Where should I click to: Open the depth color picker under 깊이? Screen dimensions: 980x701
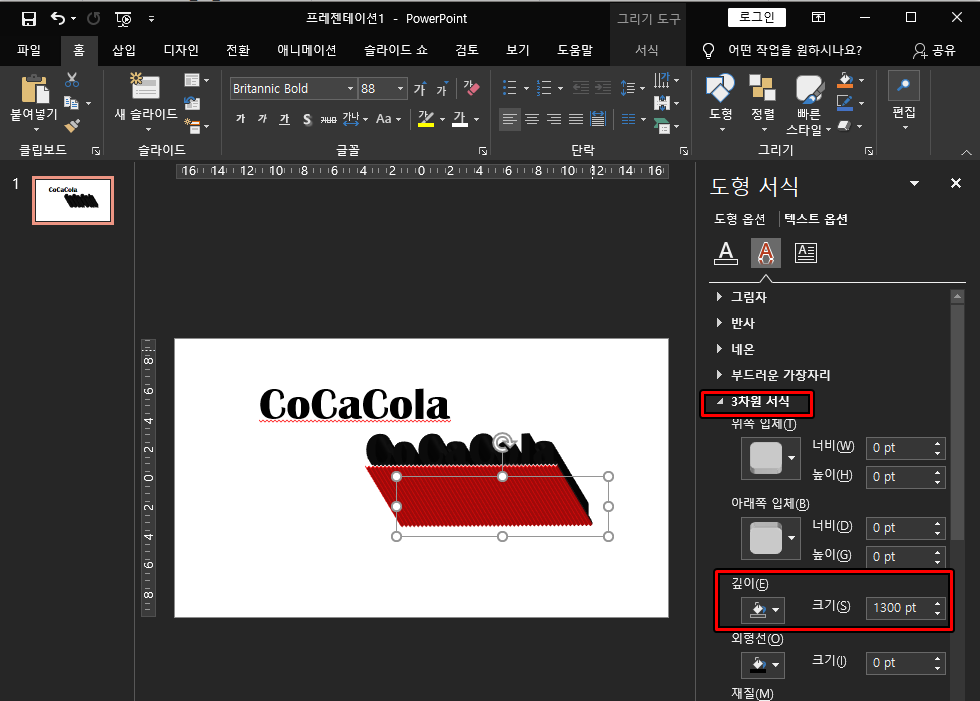click(762, 610)
